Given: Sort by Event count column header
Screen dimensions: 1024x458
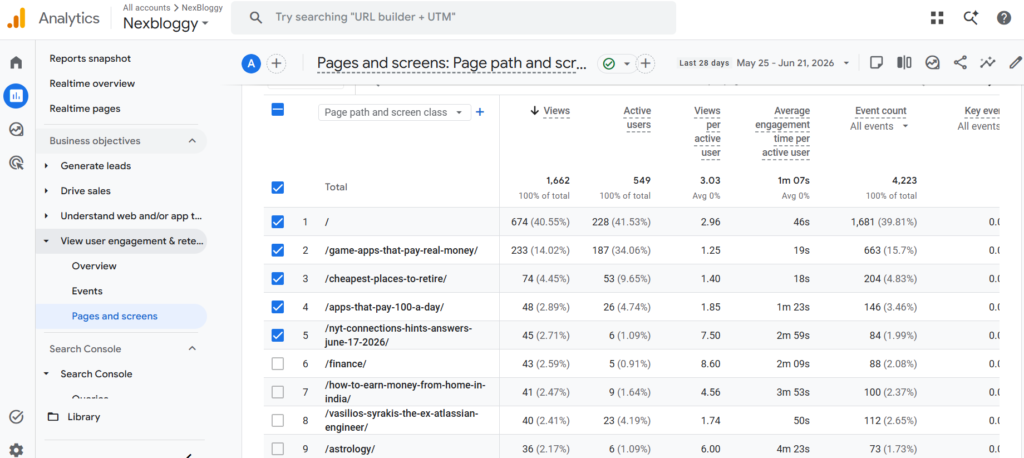Looking at the screenshot, I should point(880,111).
